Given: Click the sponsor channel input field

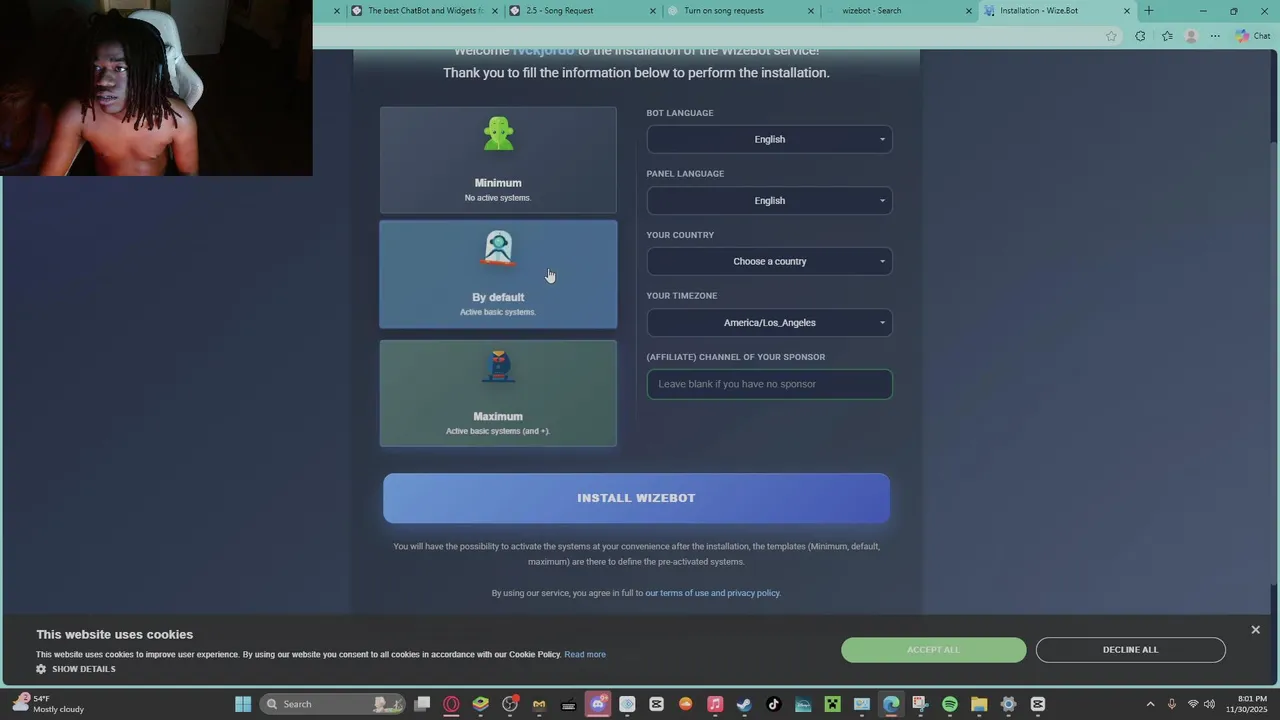Looking at the screenshot, I should point(769,384).
